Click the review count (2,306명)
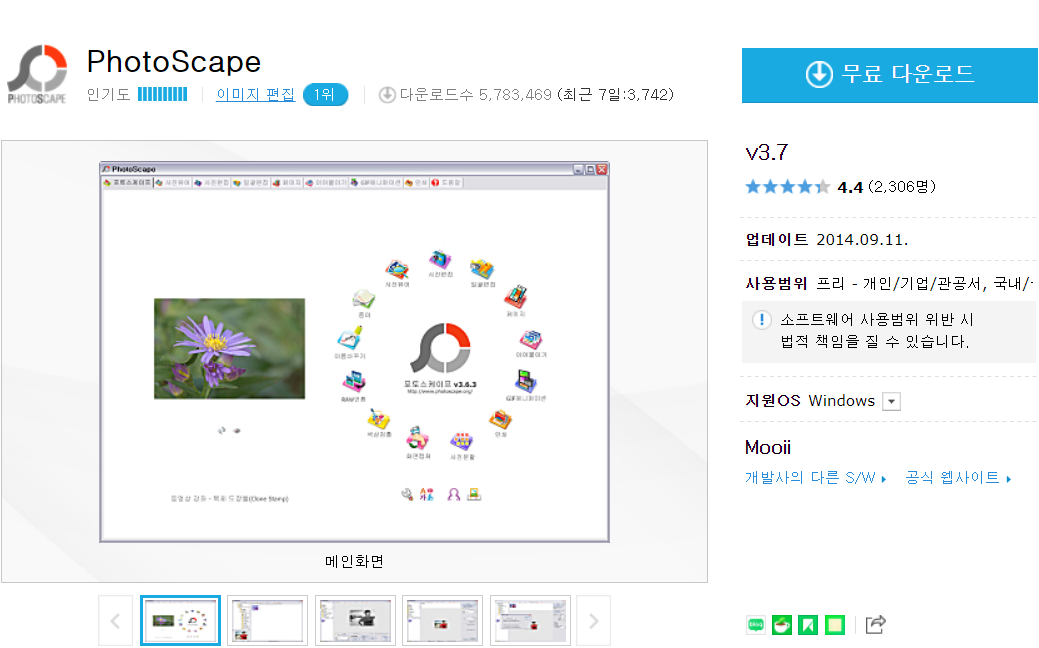The height and width of the screenshot is (648, 1039). click(902, 187)
